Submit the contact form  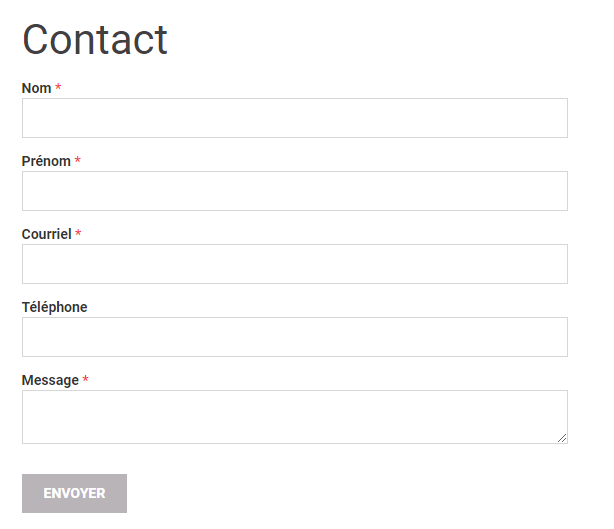[x=74, y=493]
